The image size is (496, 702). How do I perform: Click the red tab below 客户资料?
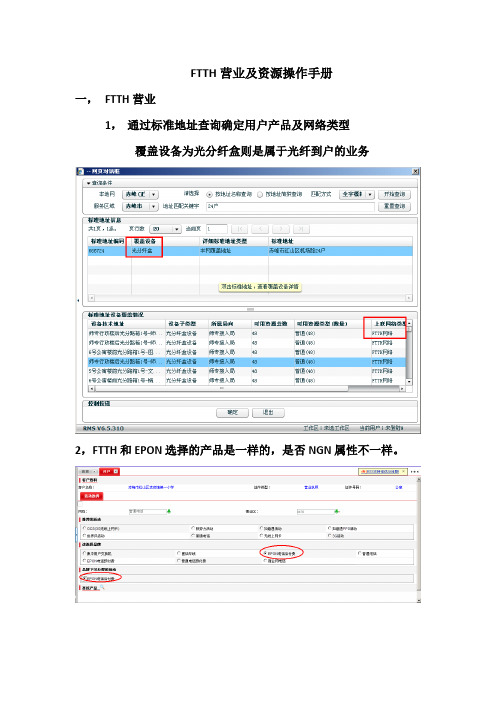(92, 496)
